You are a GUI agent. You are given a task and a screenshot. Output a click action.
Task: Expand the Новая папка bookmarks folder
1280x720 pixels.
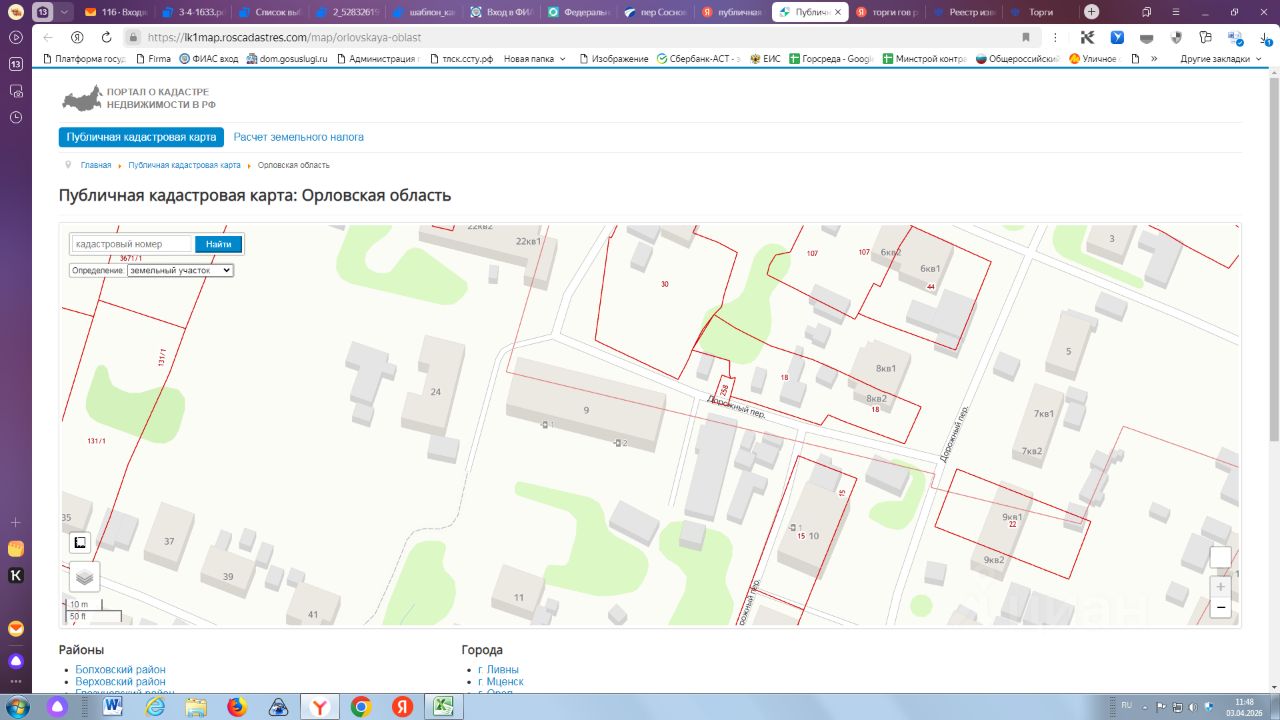pos(534,59)
